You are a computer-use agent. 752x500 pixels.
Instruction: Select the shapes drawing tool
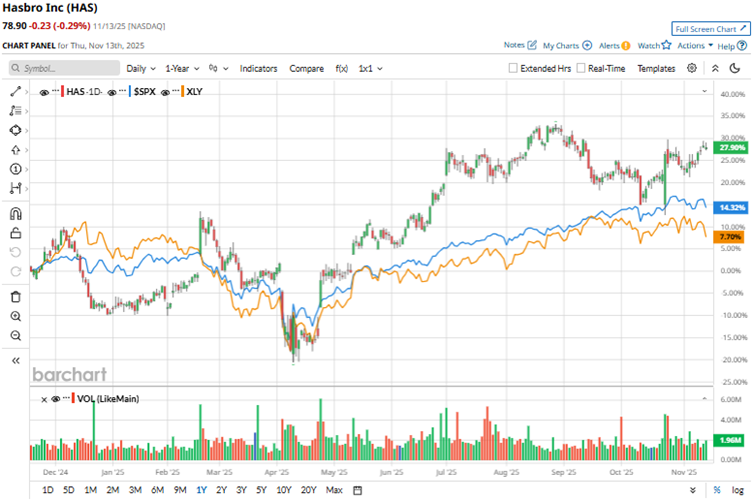pyautogui.click(x=15, y=130)
